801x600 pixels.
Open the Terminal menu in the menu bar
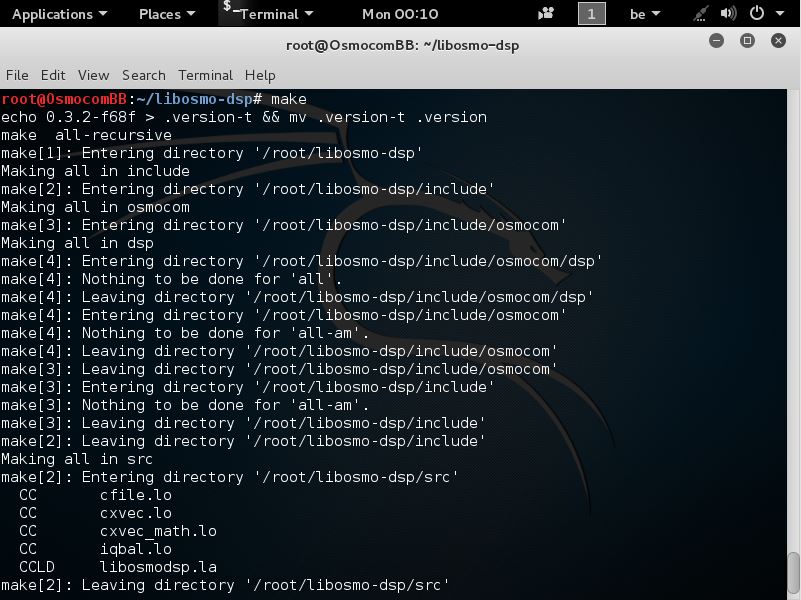pyautogui.click(x=205, y=76)
